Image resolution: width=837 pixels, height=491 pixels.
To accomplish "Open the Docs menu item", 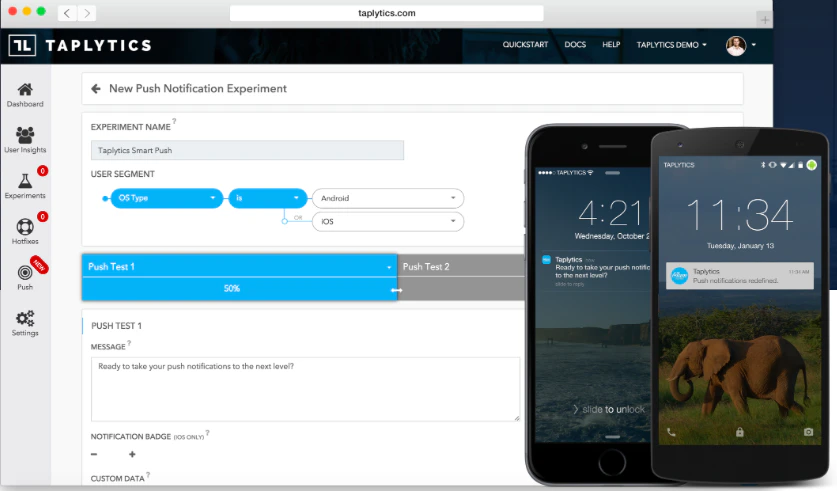I will coord(575,45).
